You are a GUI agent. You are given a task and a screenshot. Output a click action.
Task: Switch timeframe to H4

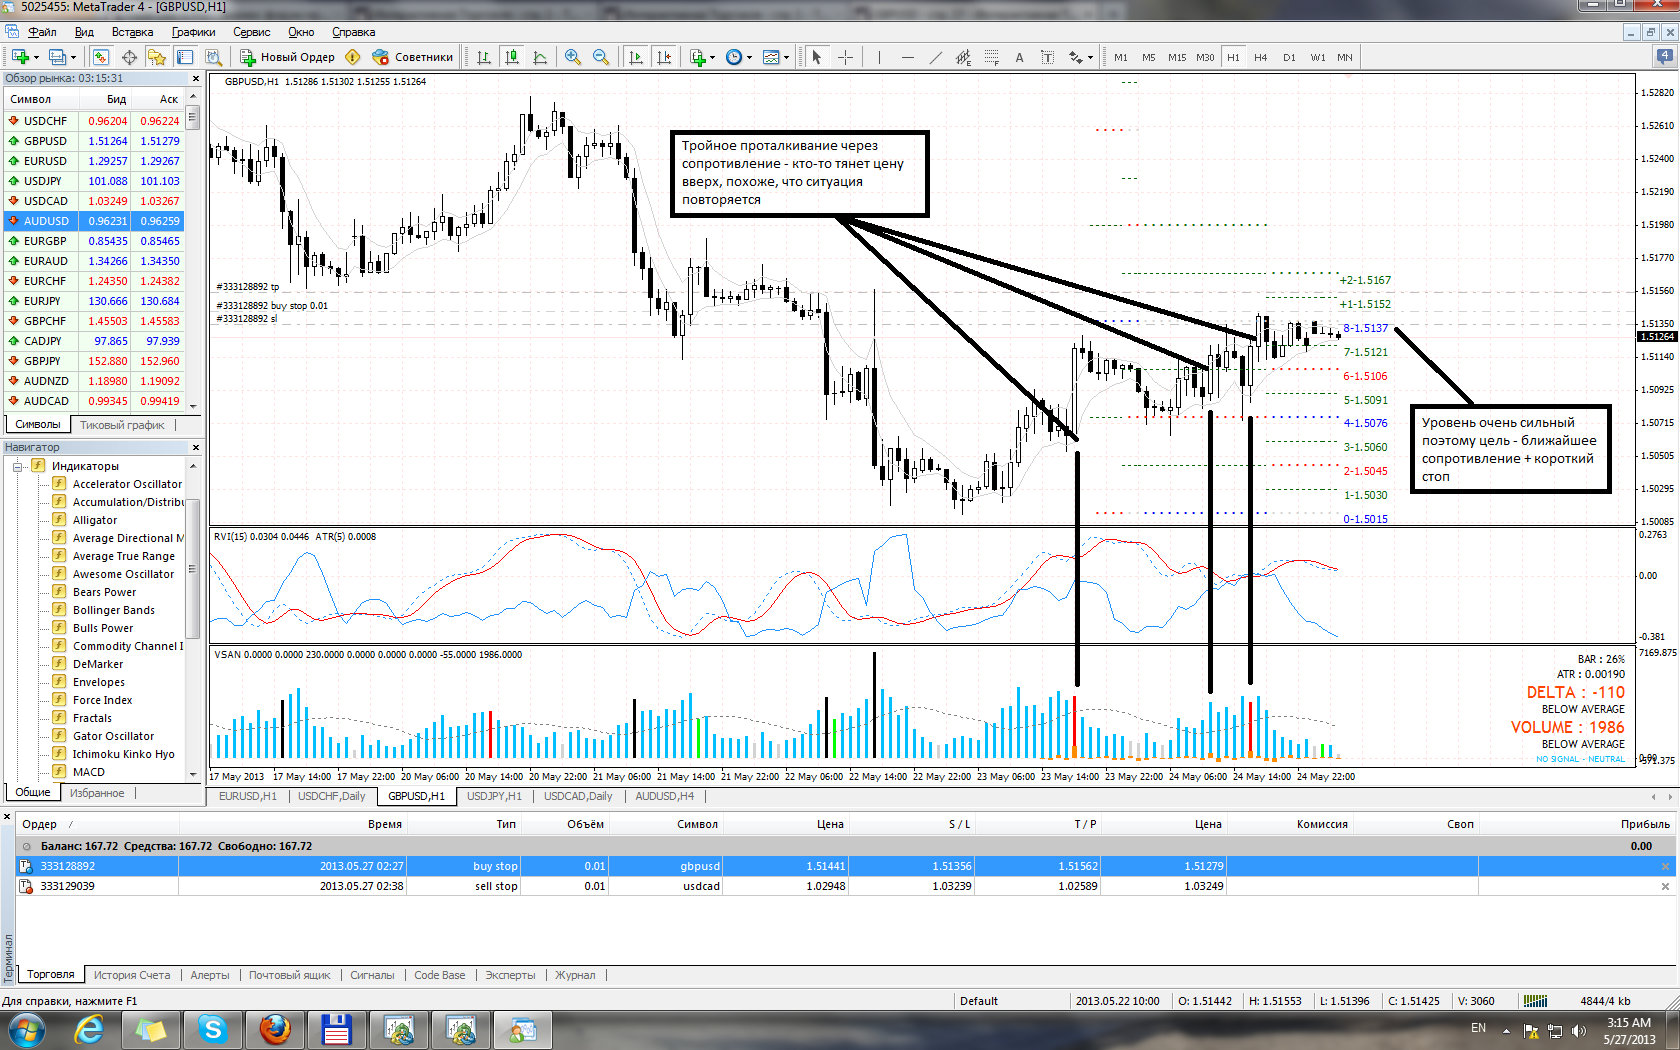coord(1260,57)
